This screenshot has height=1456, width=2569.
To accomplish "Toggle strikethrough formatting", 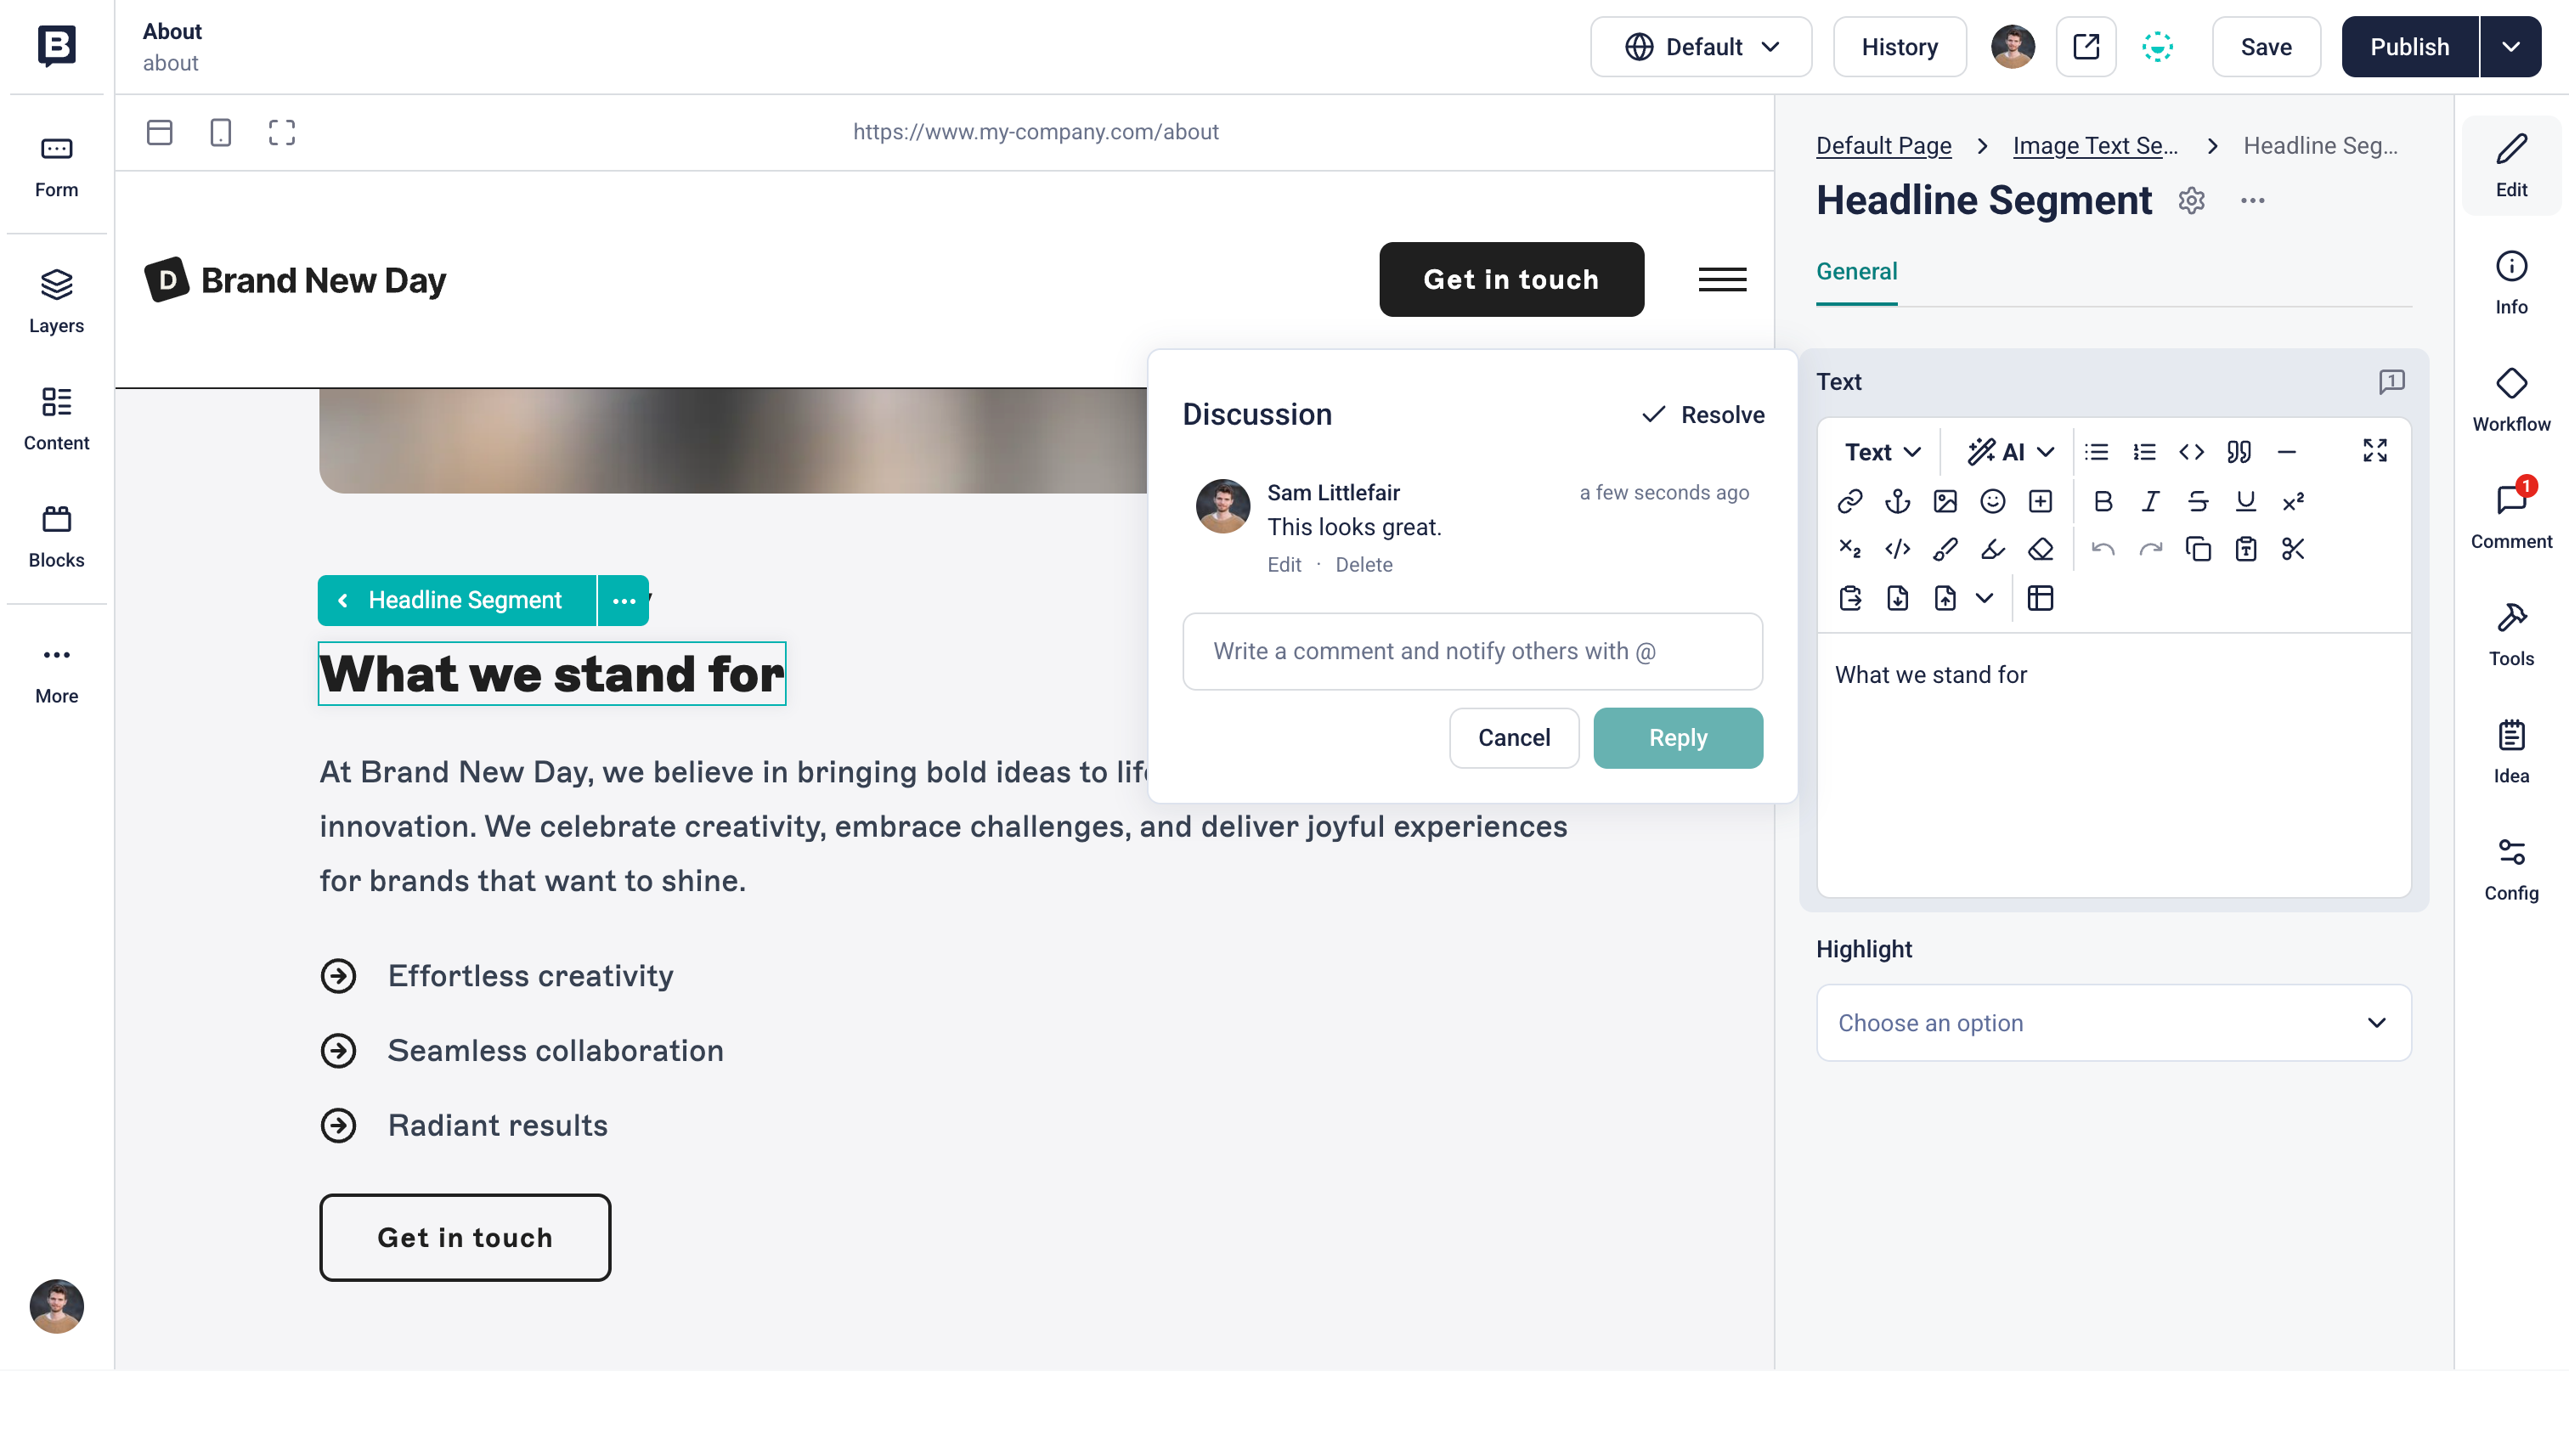I will [2197, 501].
